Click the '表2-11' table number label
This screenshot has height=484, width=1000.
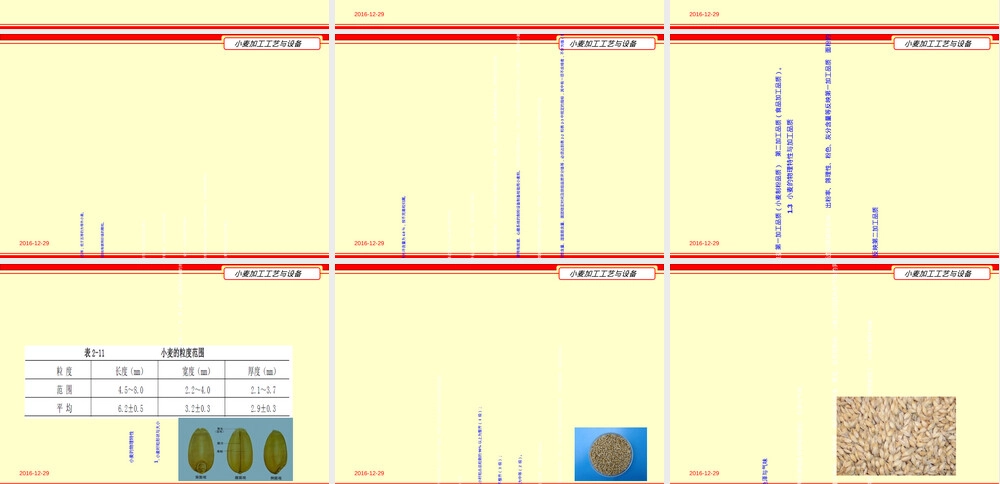[94, 353]
